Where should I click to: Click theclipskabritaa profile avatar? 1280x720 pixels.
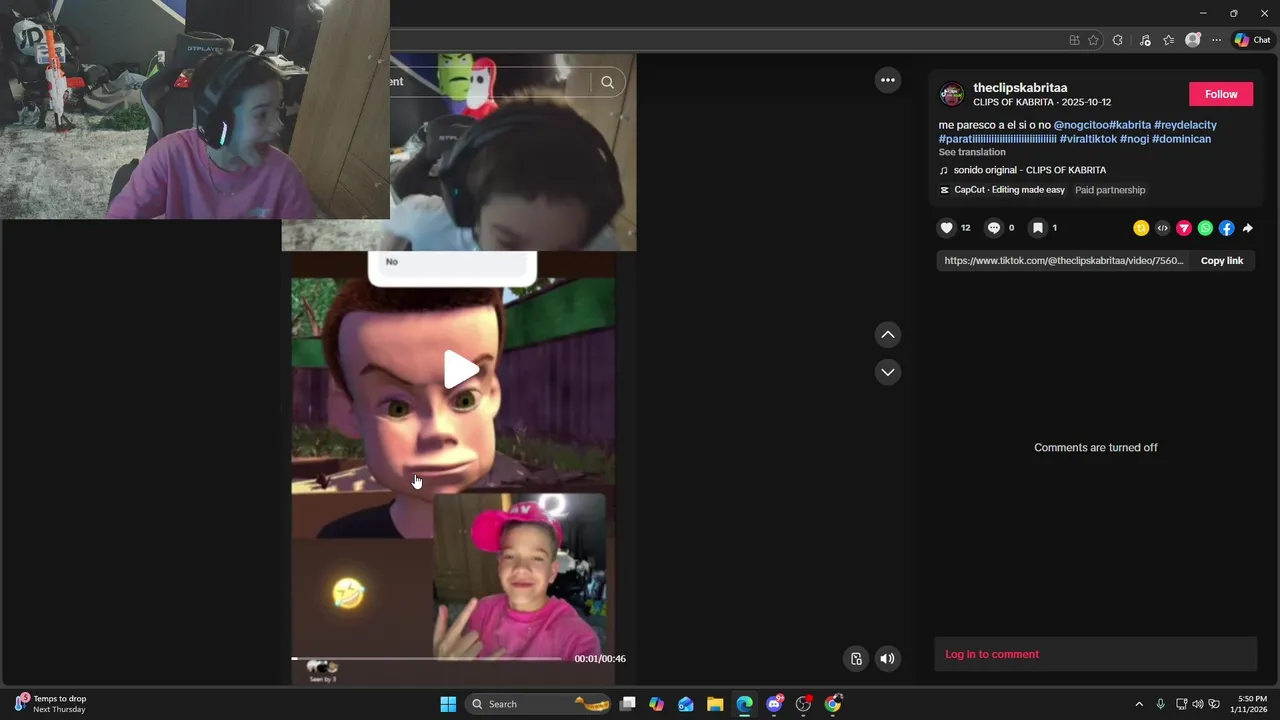(x=952, y=94)
